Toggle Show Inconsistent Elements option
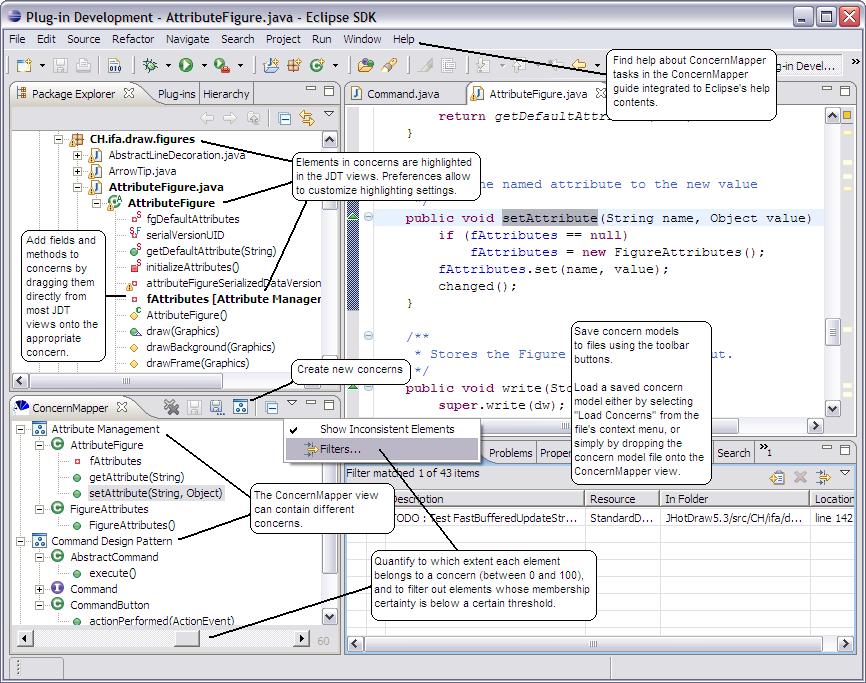This screenshot has width=866, height=683. pyautogui.click(x=381, y=429)
